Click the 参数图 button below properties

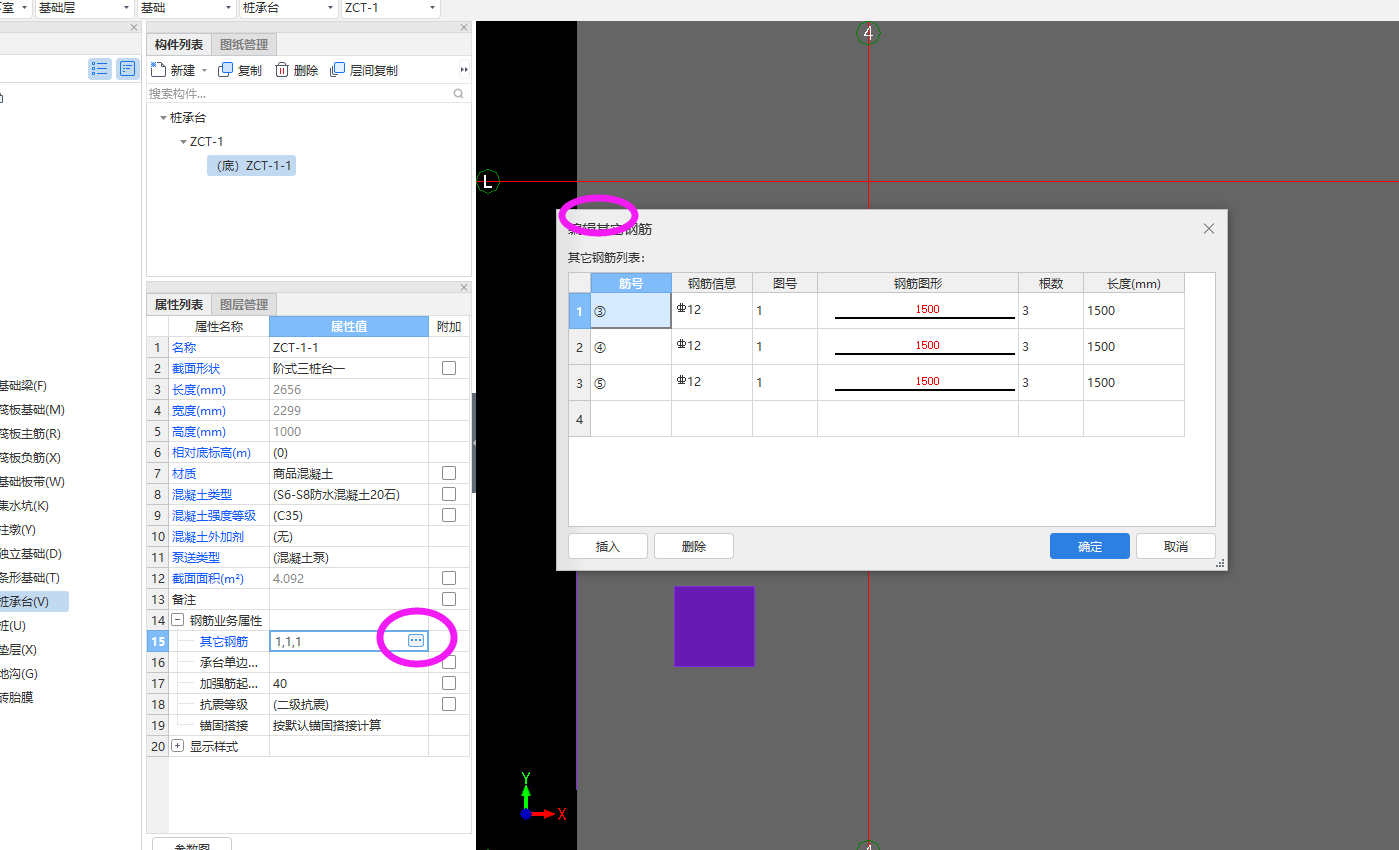click(192, 844)
